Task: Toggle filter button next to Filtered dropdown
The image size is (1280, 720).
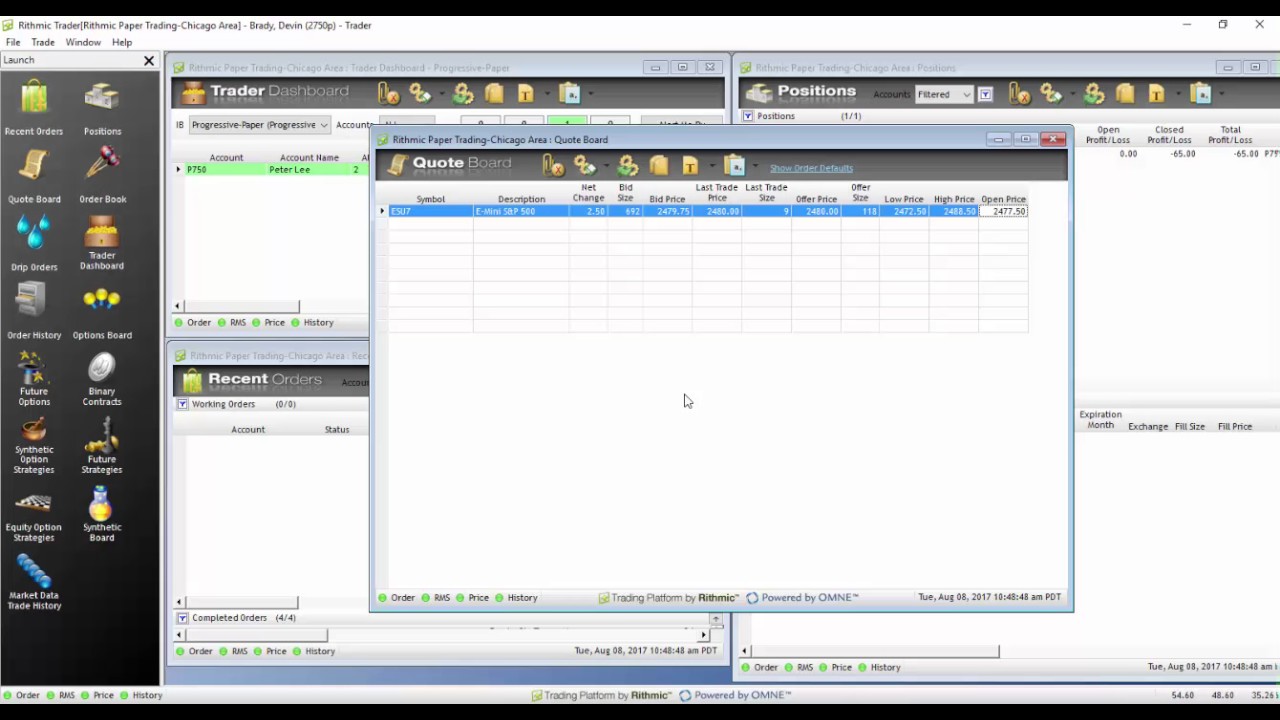Action: (985, 94)
